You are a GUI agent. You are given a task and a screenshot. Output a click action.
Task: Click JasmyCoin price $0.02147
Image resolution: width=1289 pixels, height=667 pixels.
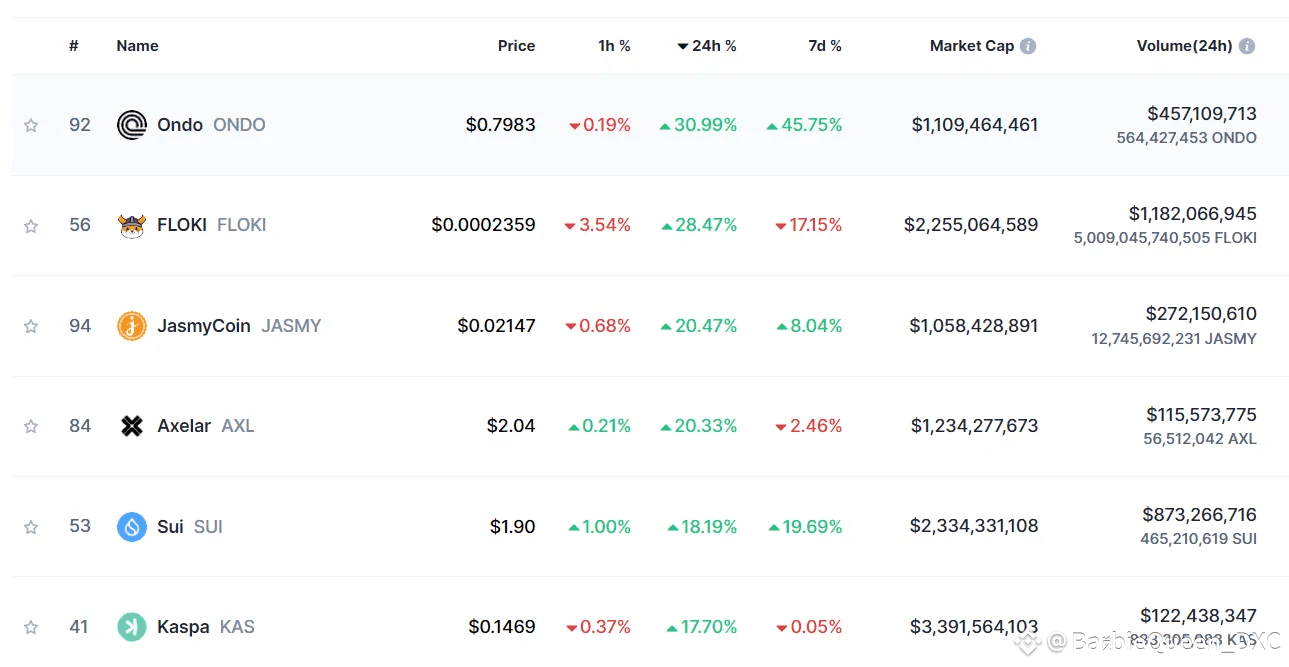coord(496,326)
